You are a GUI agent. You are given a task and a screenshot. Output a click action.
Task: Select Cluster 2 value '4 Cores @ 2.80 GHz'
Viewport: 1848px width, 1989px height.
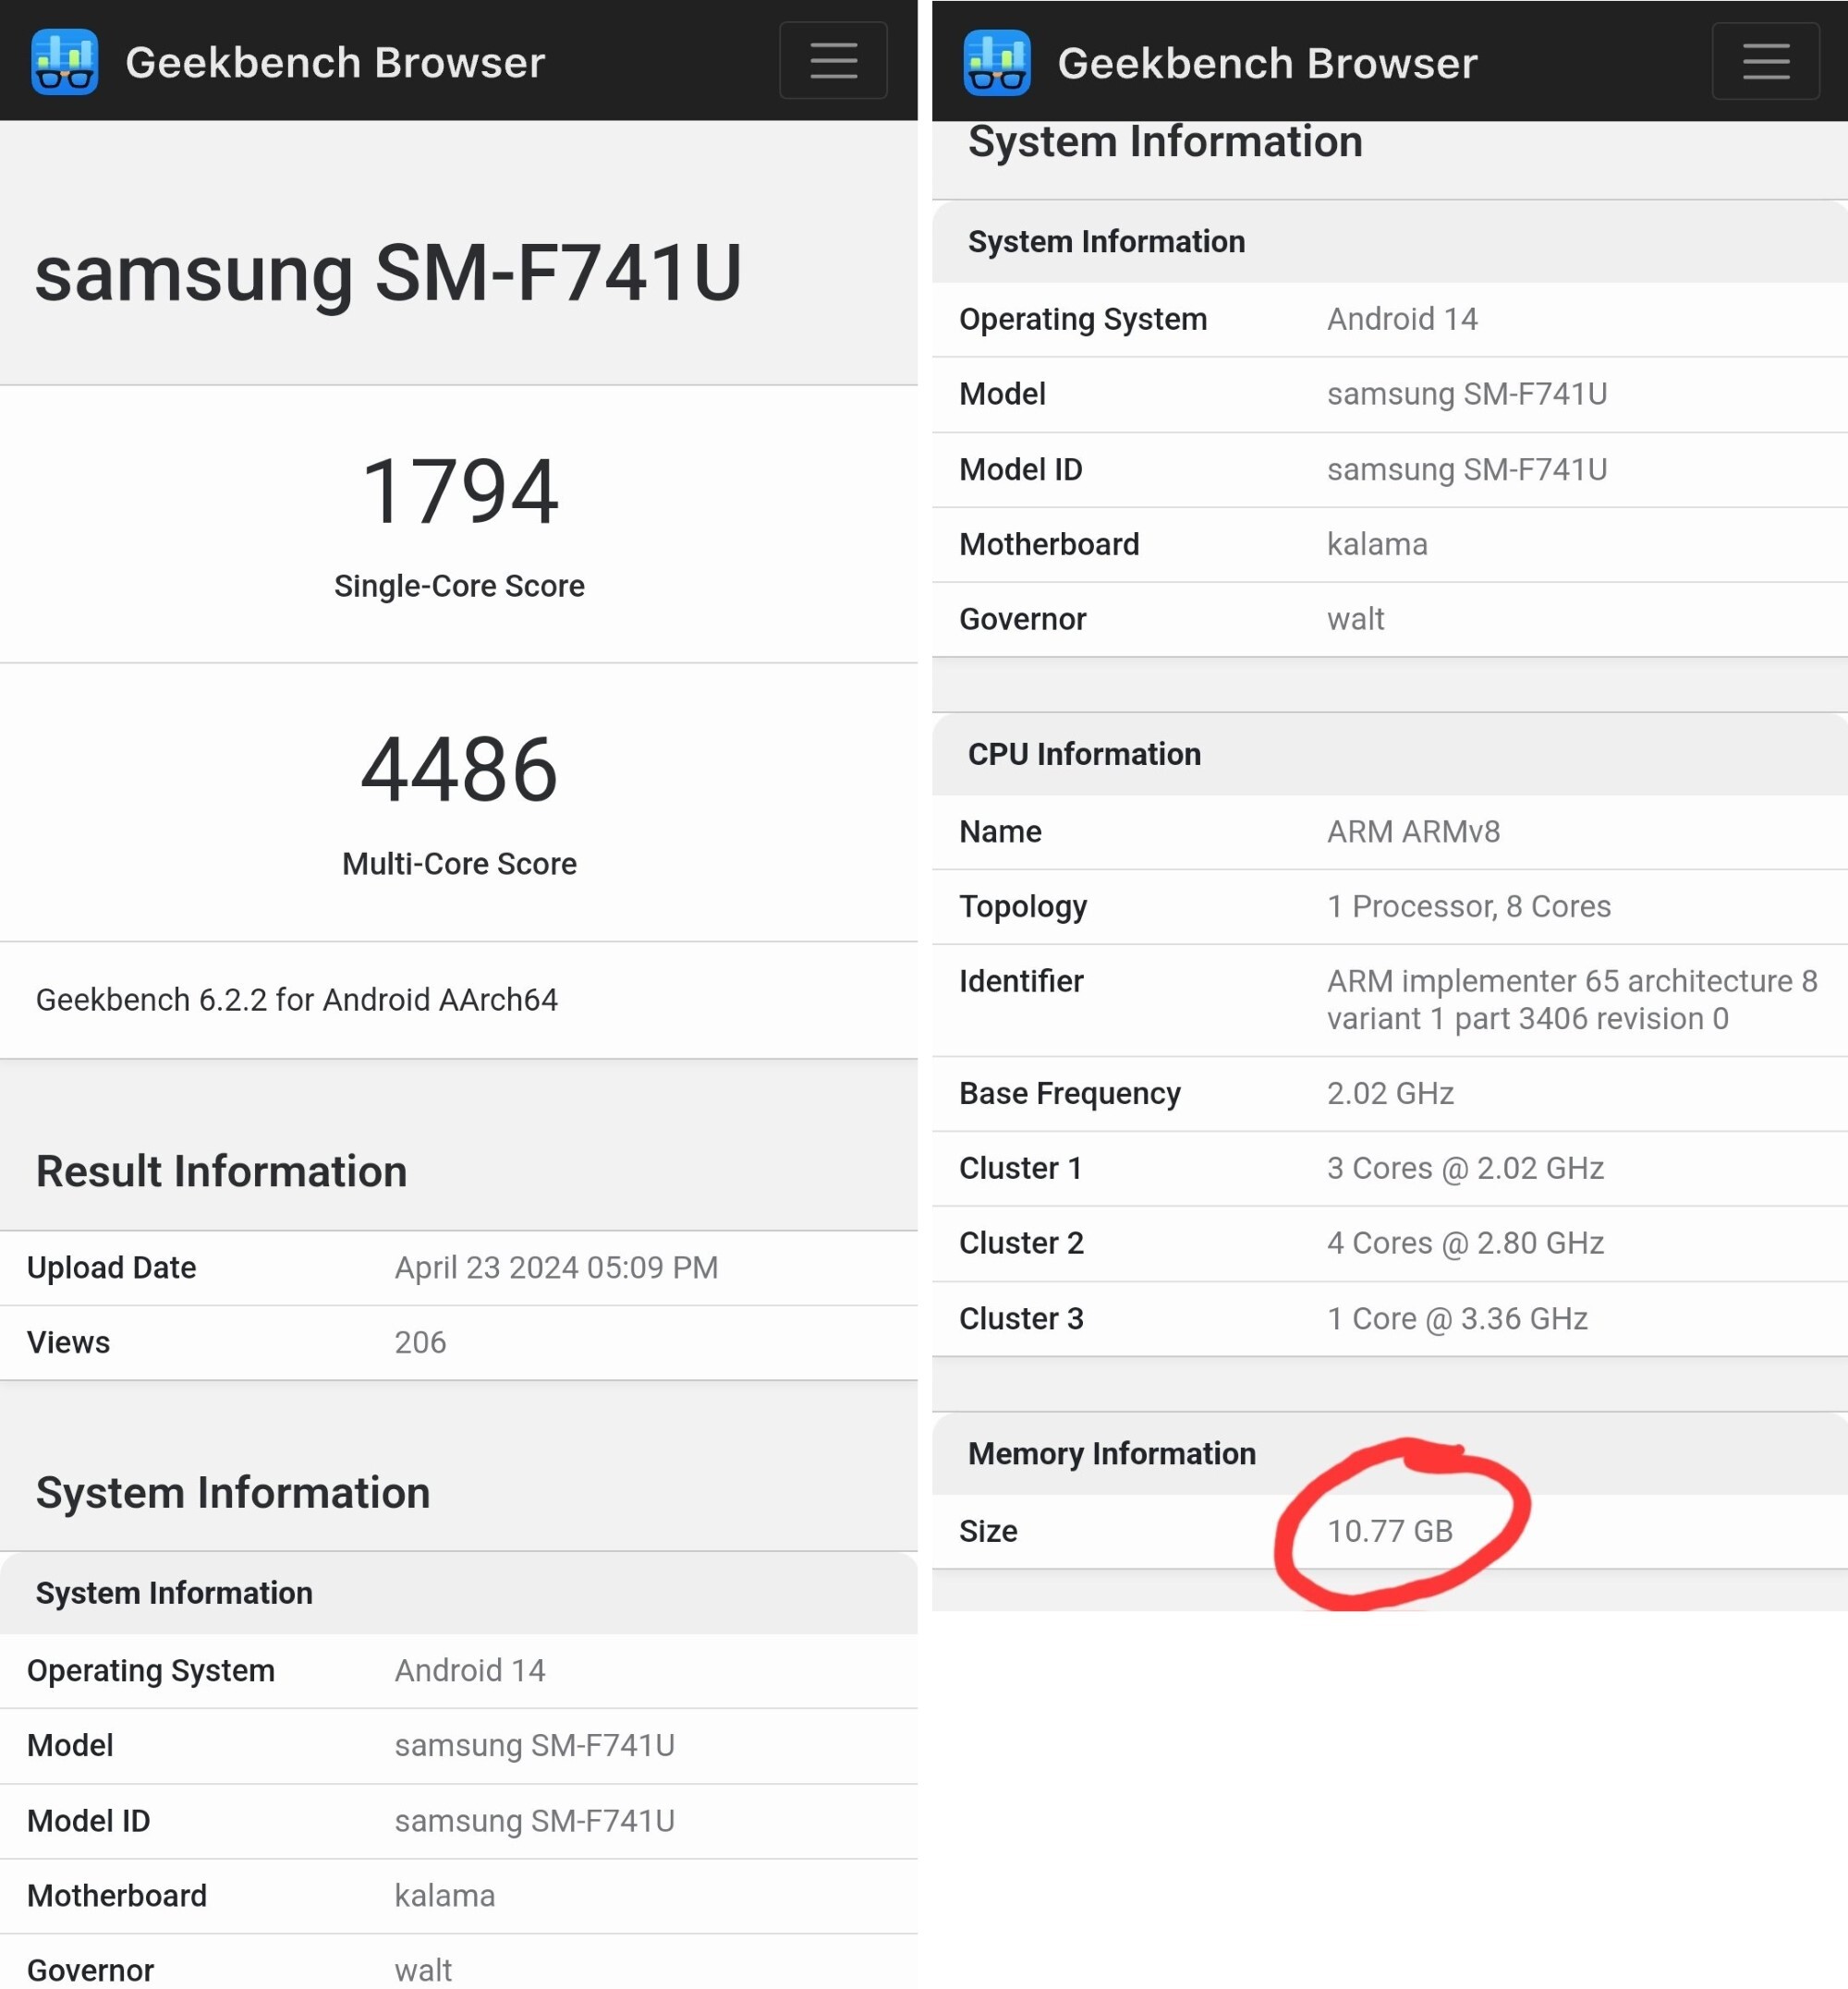(1465, 1243)
